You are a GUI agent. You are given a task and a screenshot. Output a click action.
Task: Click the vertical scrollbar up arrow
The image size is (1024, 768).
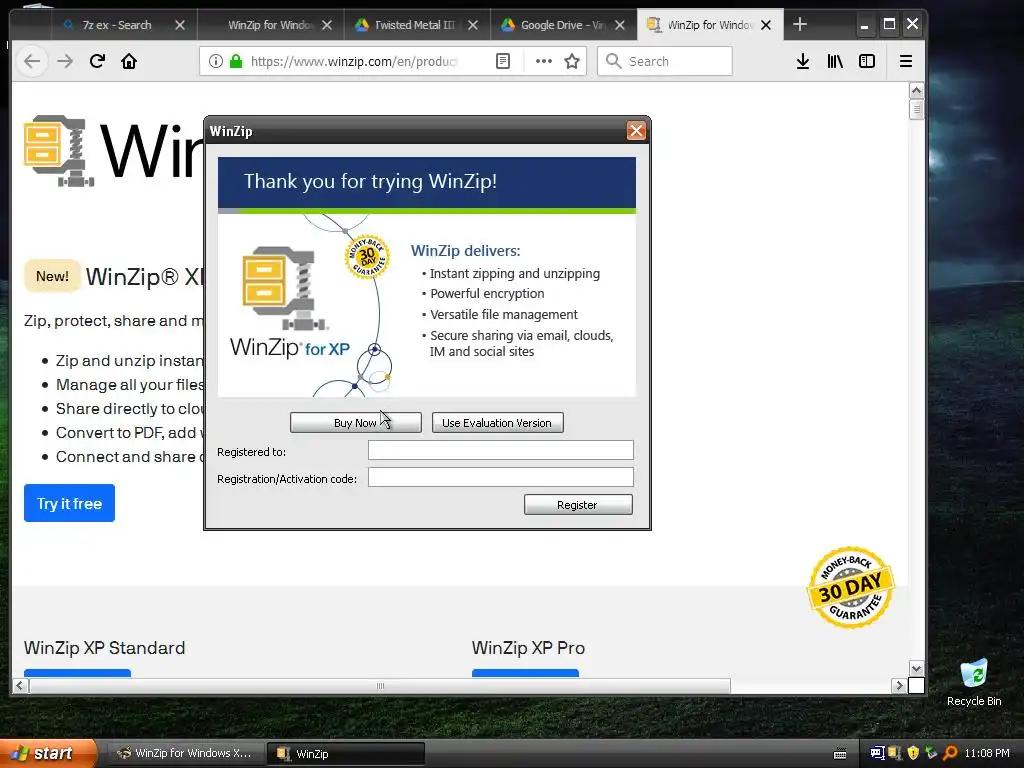[x=916, y=90]
